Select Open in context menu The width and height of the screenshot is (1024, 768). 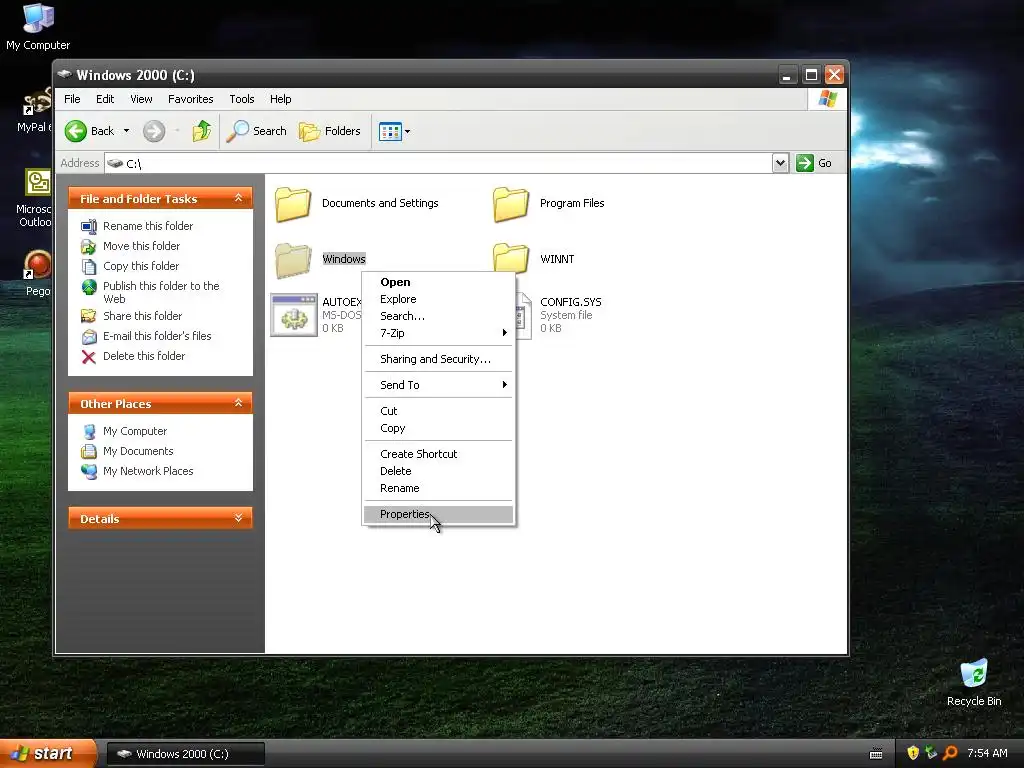pos(438,282)
